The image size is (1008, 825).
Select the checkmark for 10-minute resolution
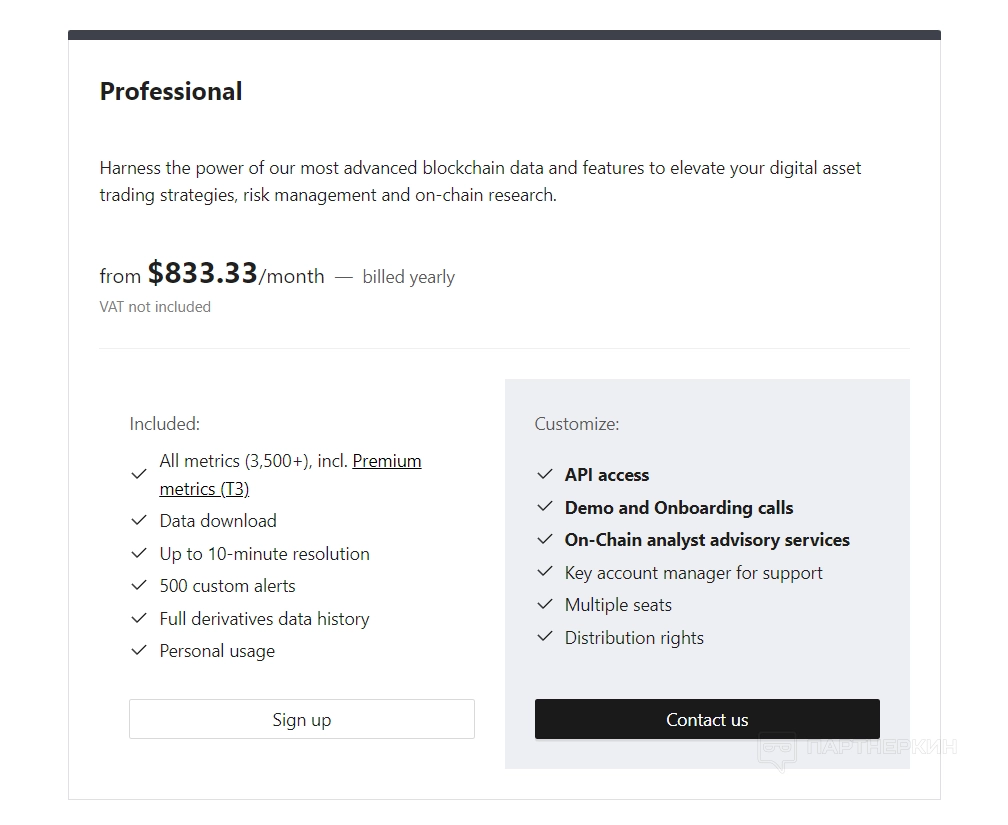tap(139, 554)
